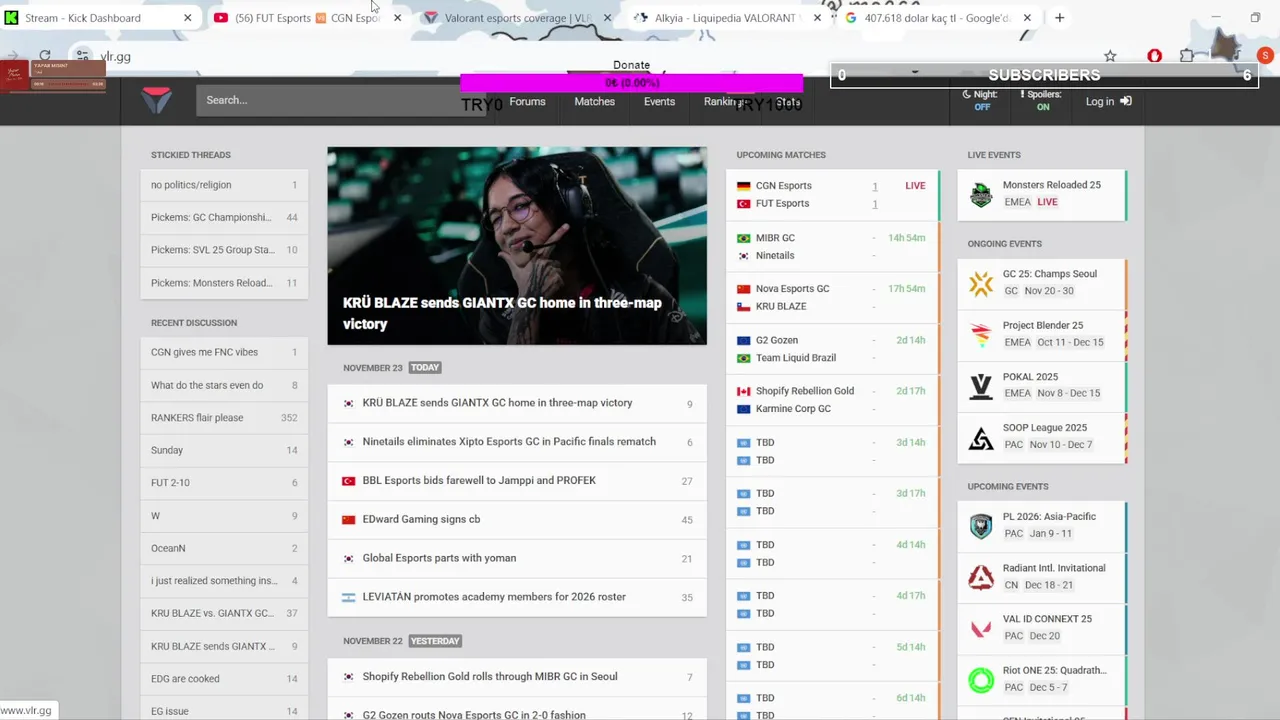This screenshot has height=720, width=1280.
Task: Open 'LEVIATÁN promotes academy members' article
Action: tap(517, 597)
